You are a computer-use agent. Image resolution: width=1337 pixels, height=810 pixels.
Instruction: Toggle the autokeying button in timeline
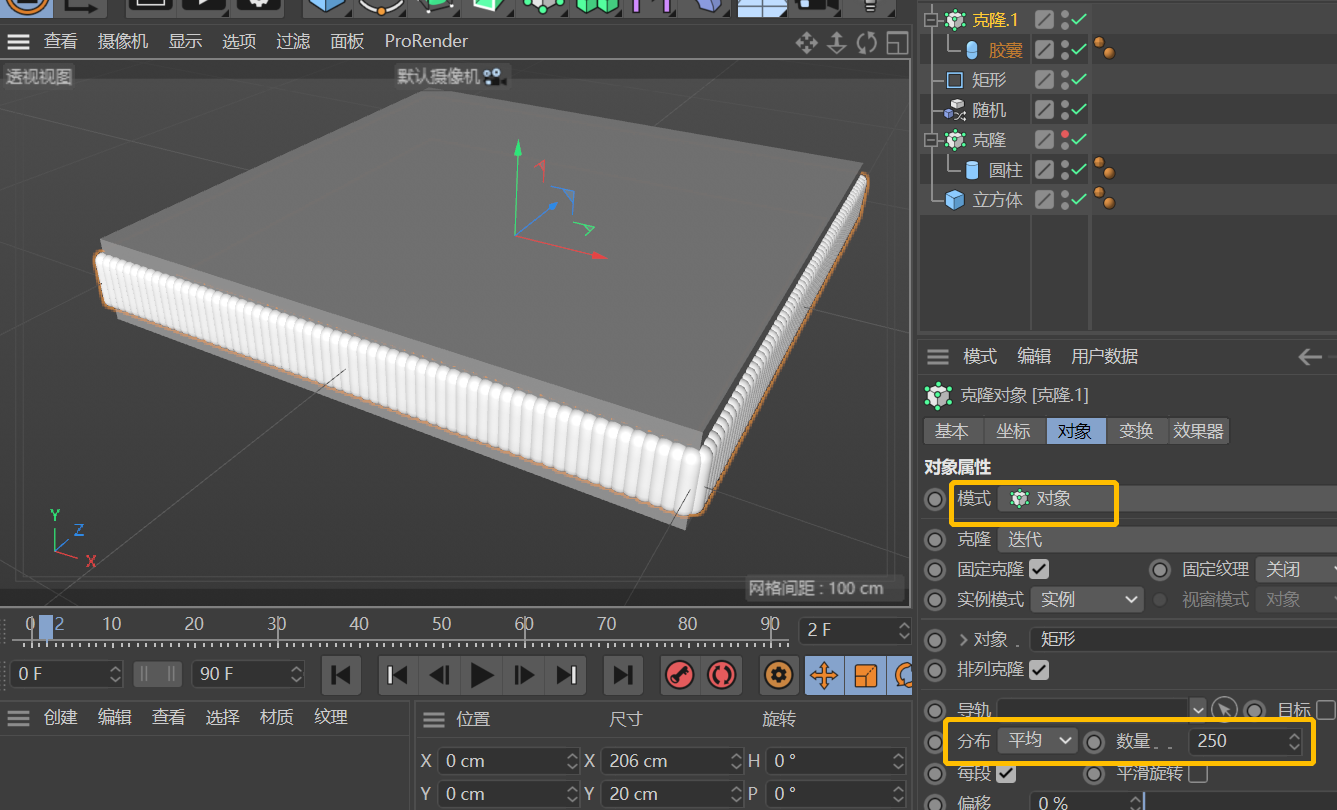[721, 675]
